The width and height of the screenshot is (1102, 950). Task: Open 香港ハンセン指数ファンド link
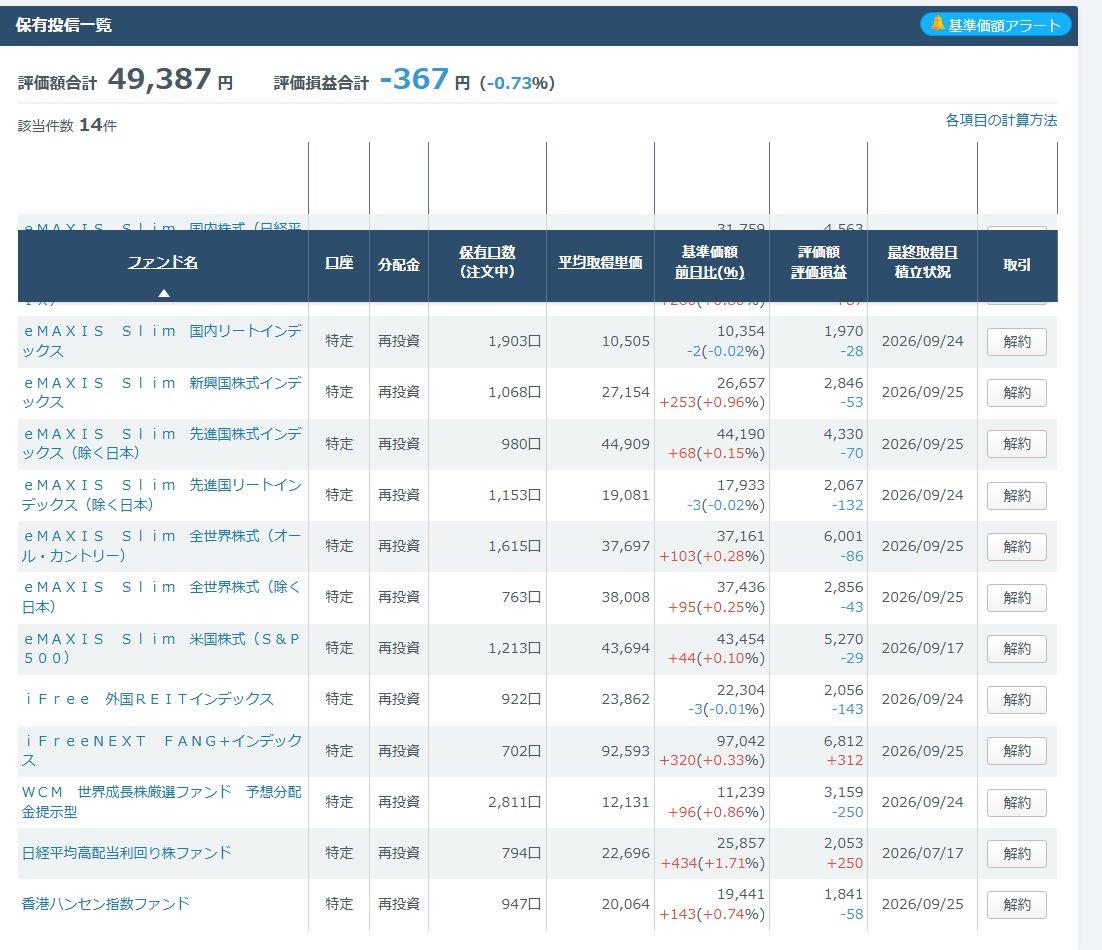pyautogui.click(x=105, y=904)
